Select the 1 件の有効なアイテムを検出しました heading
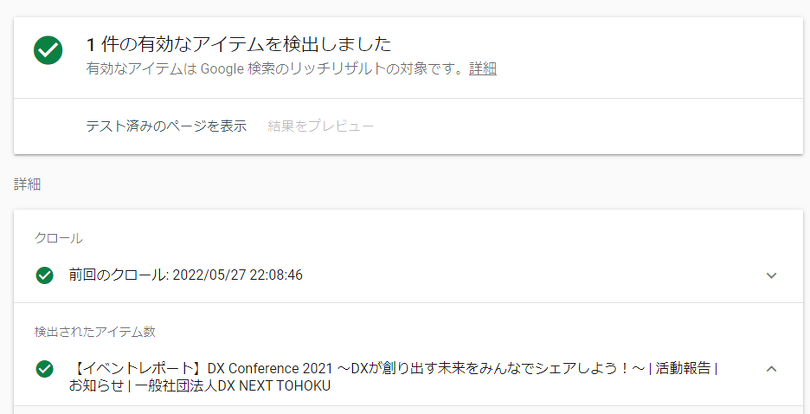Screen dimensions: 810x414 [x=238, y=44]
